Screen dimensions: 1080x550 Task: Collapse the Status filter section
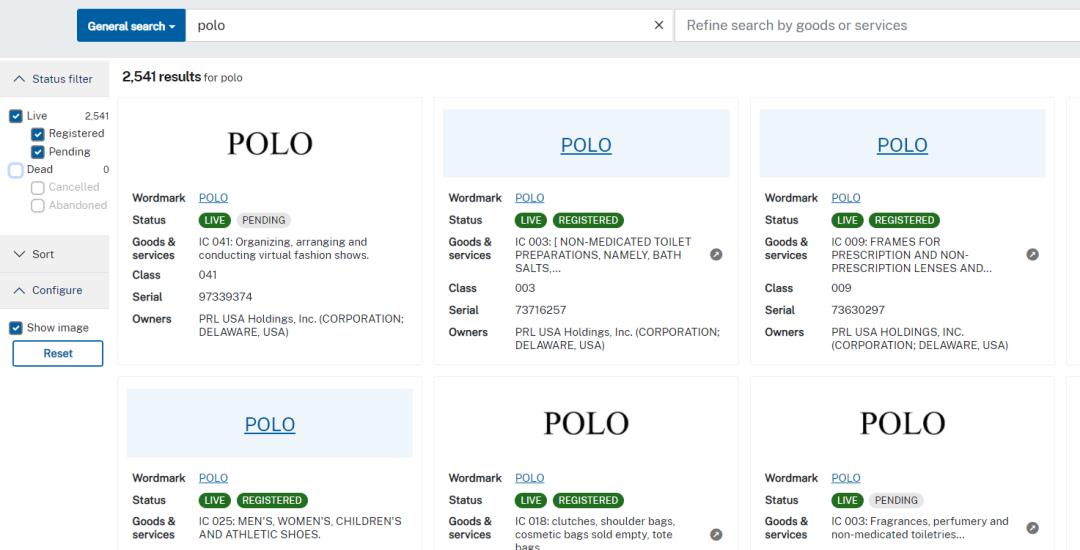click(x=54, y=79)
